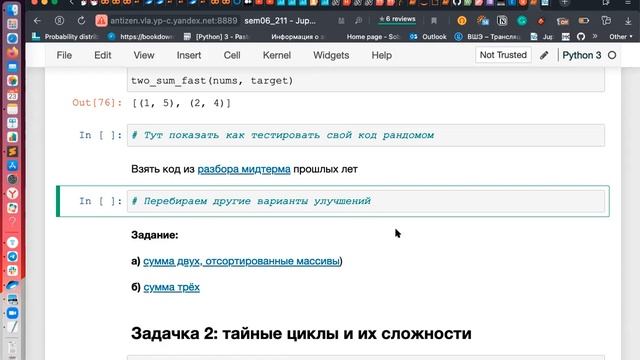This screenshot has width=640, height=360.
Task: Open the Help menu
Action: pos(382,55)
